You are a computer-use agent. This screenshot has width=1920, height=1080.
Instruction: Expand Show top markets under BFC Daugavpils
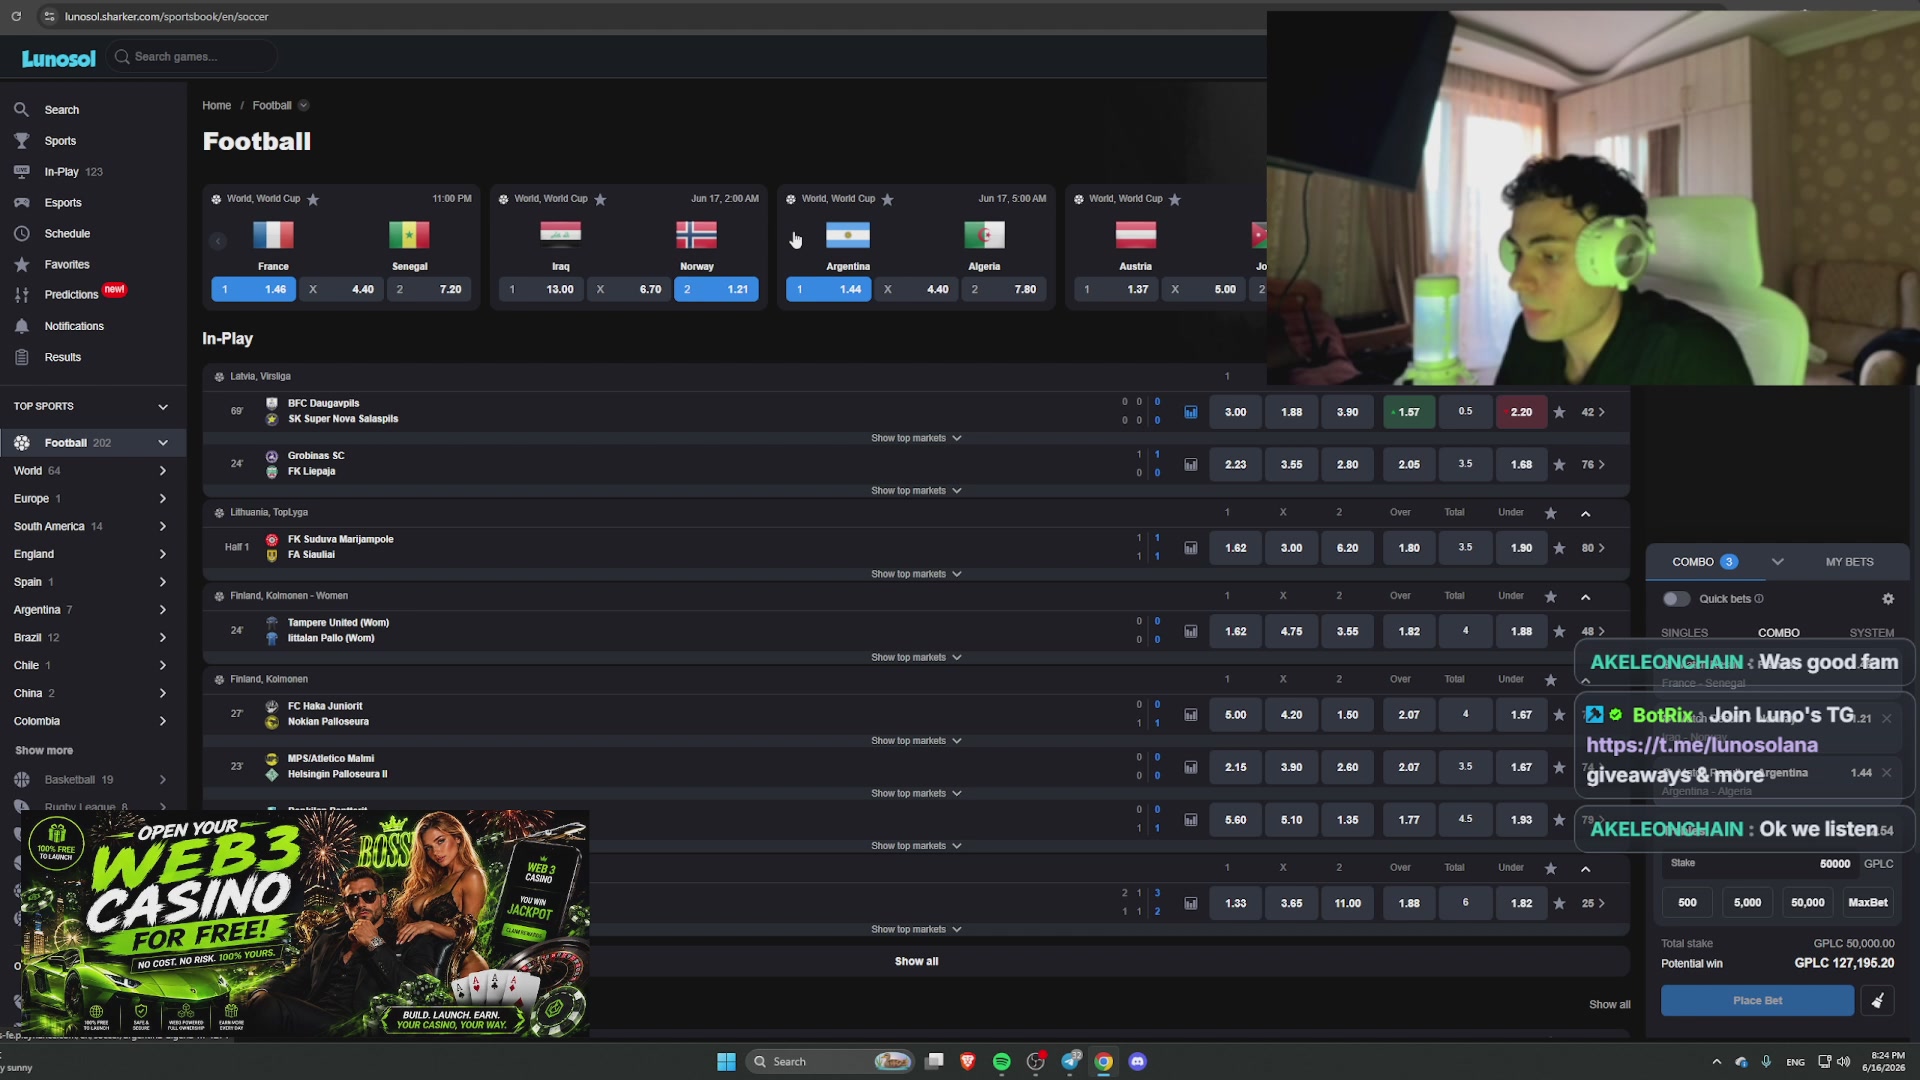tap(916, 438)
